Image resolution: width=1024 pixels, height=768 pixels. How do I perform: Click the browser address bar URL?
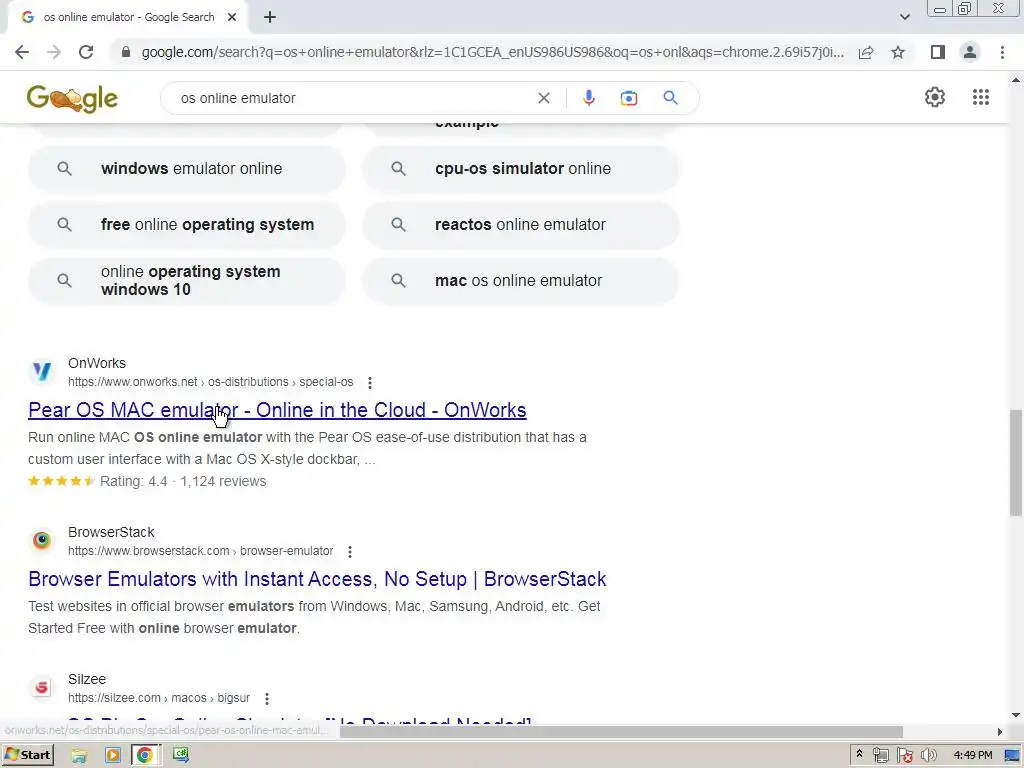point(492,52)
